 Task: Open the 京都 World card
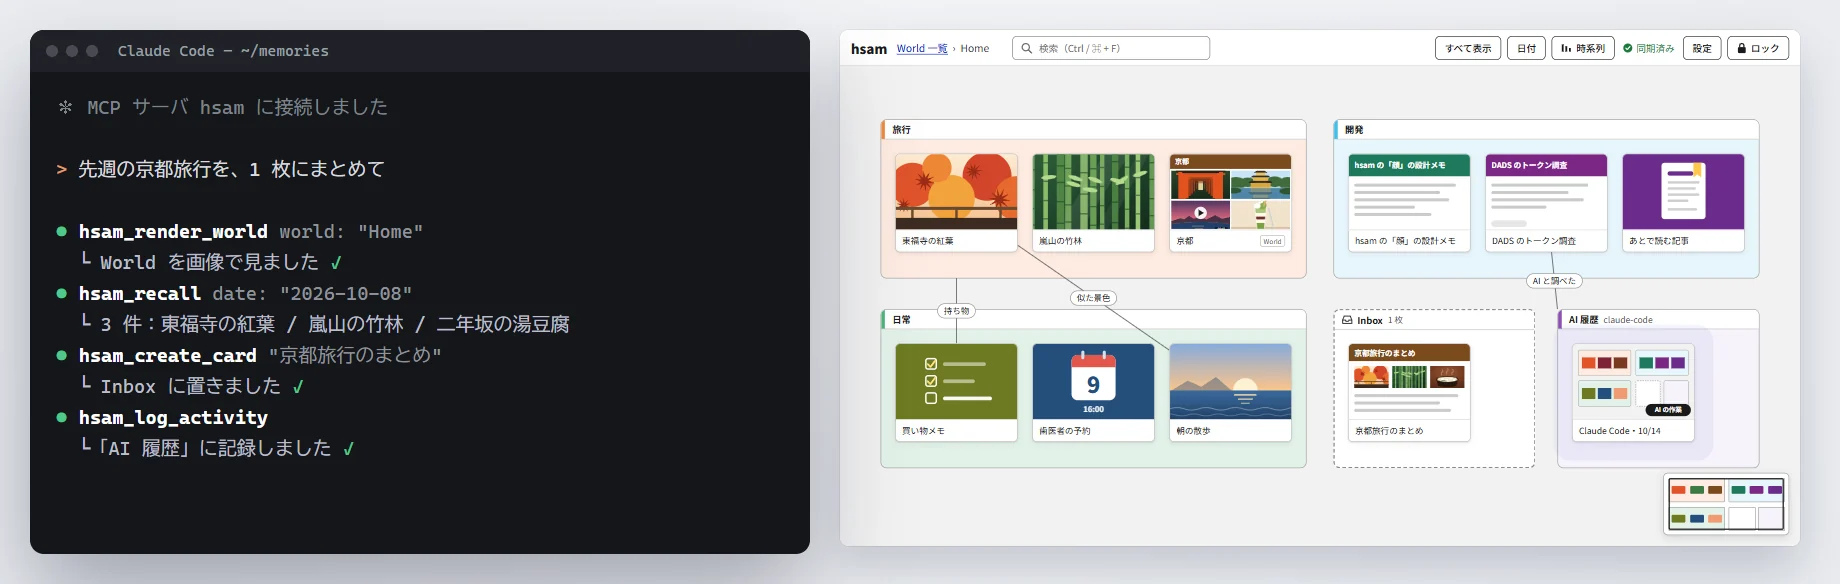(x=1230, y=202)
